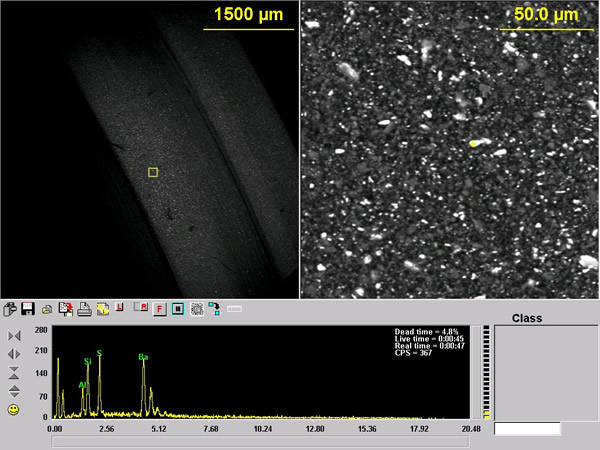Click the CPS = 367 readout
This screenshot has width=600, height=450.
click(413, 353)
